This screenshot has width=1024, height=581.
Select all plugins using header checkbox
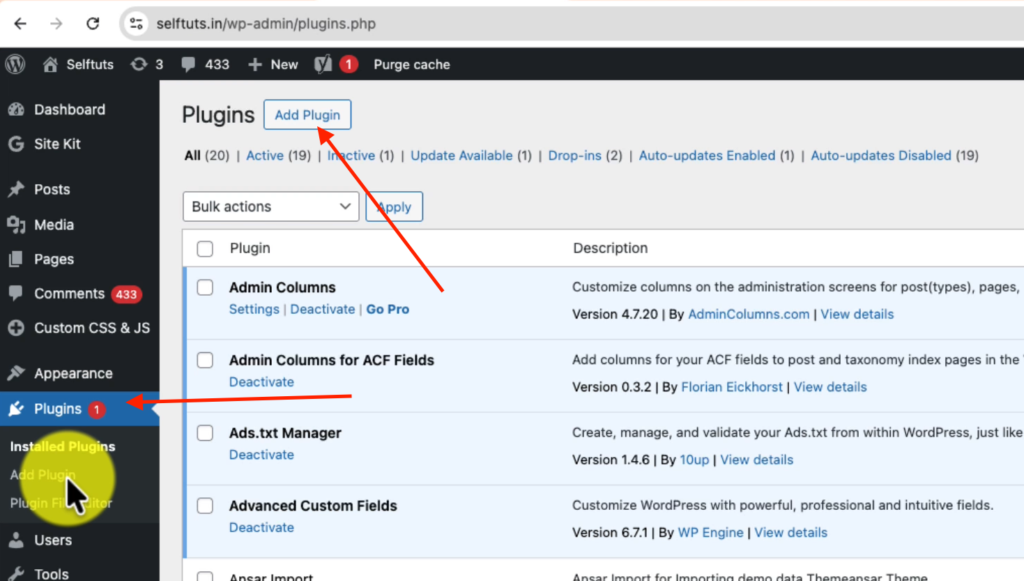[x=205, y=248]
